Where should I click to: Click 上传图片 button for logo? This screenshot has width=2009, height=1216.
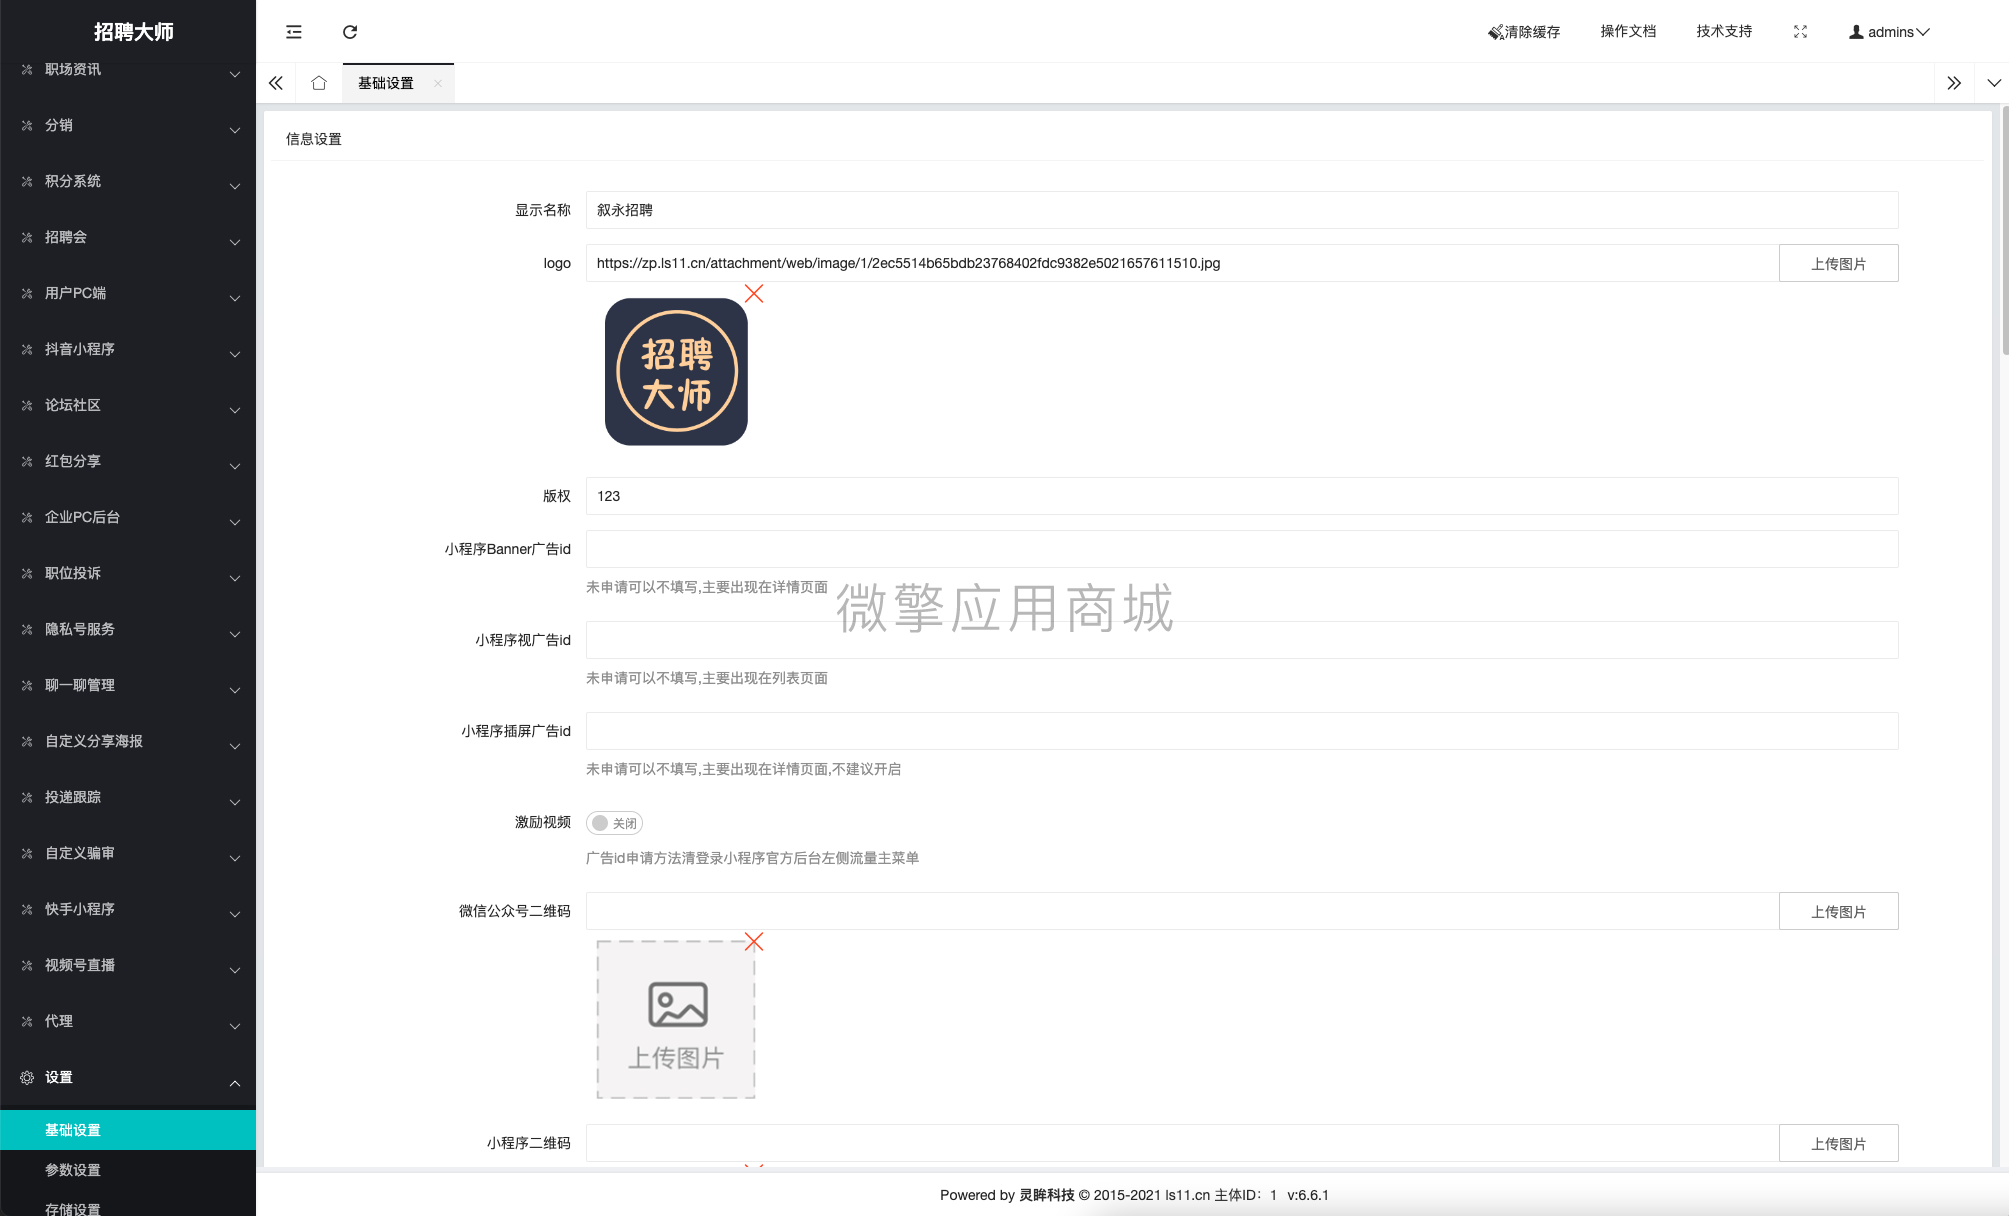pos(1838,263)
